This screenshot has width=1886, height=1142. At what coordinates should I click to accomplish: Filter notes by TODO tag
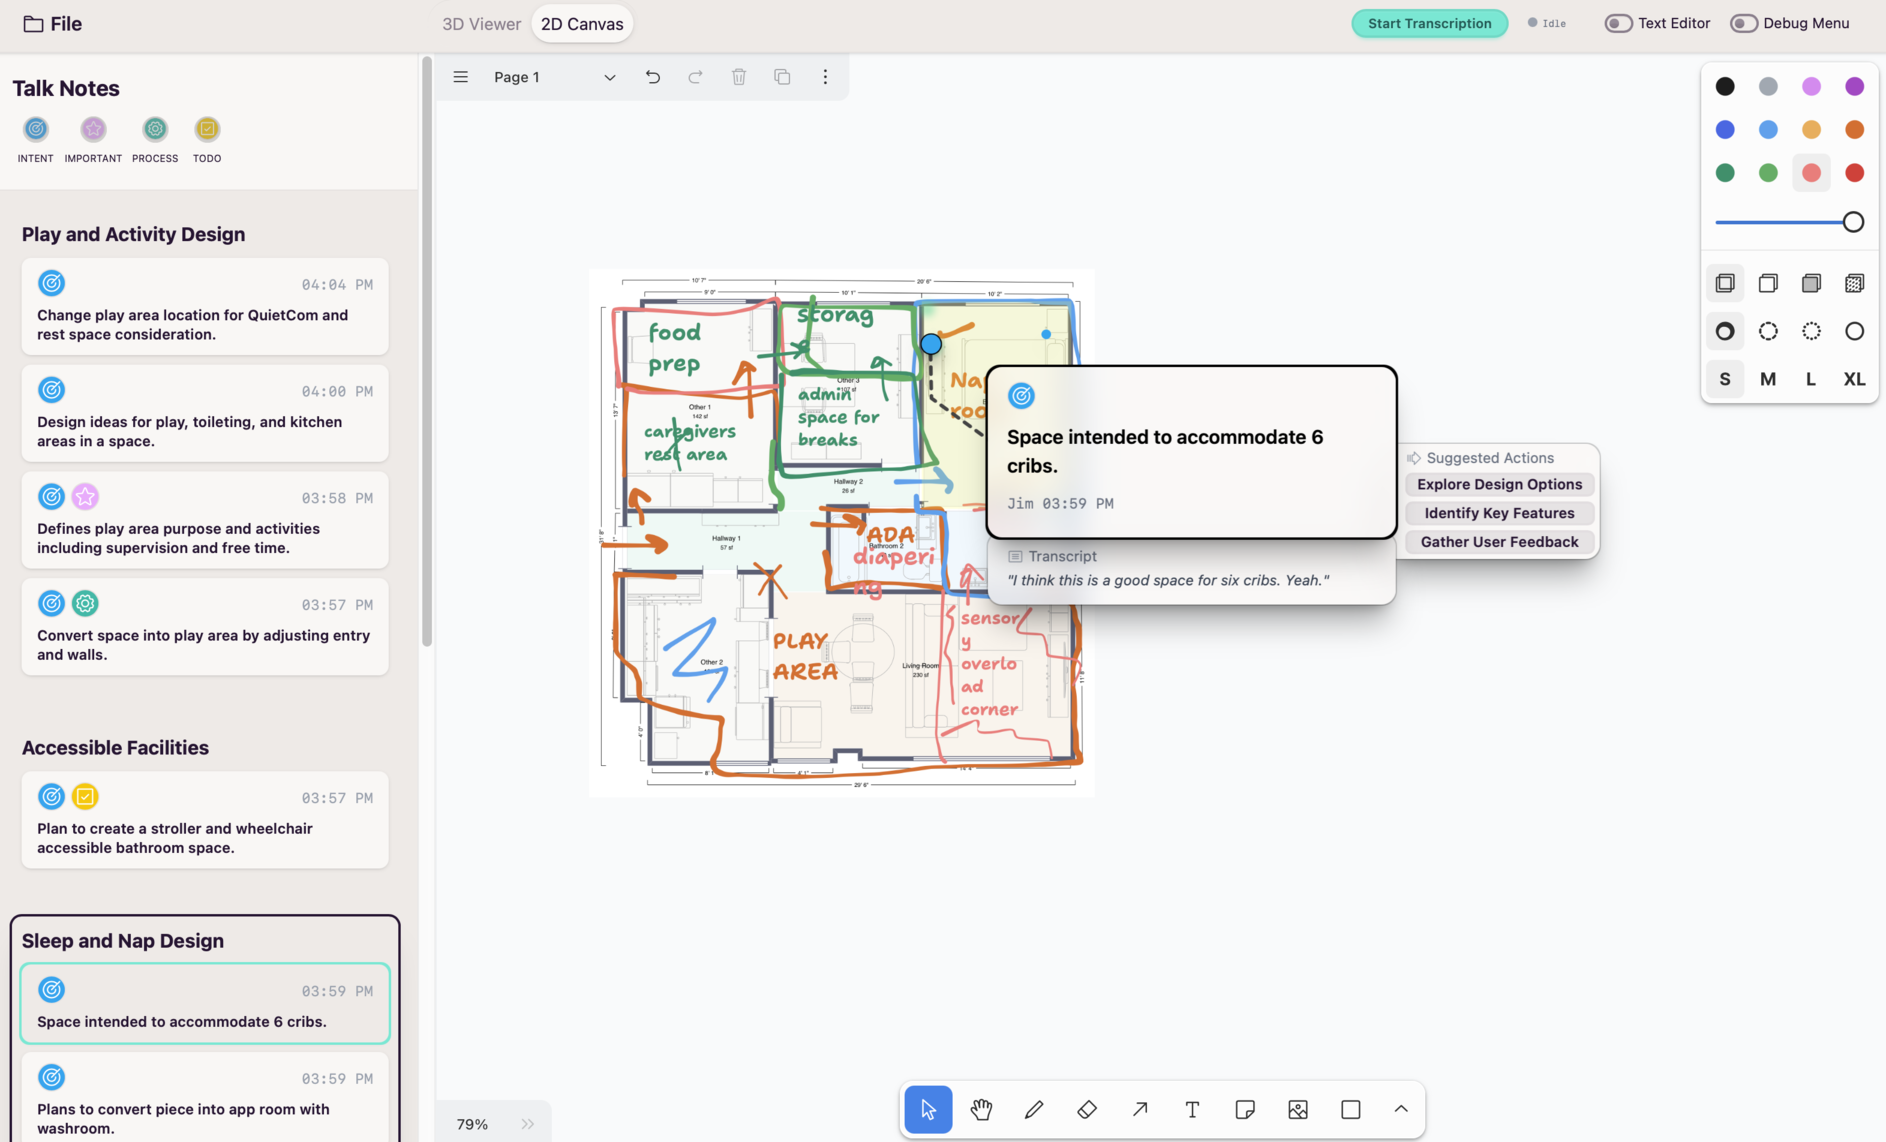(207, 130)
